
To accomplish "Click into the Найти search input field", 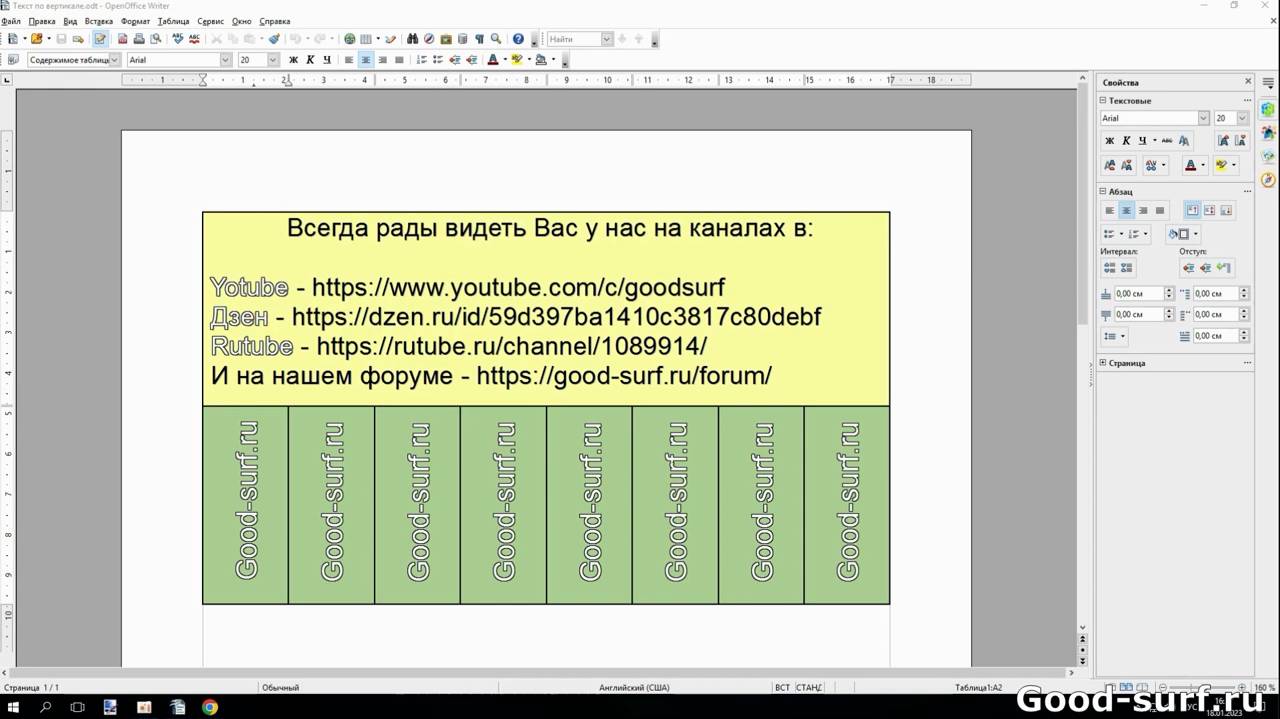I will pyautogui.click(x=573, y=39).
